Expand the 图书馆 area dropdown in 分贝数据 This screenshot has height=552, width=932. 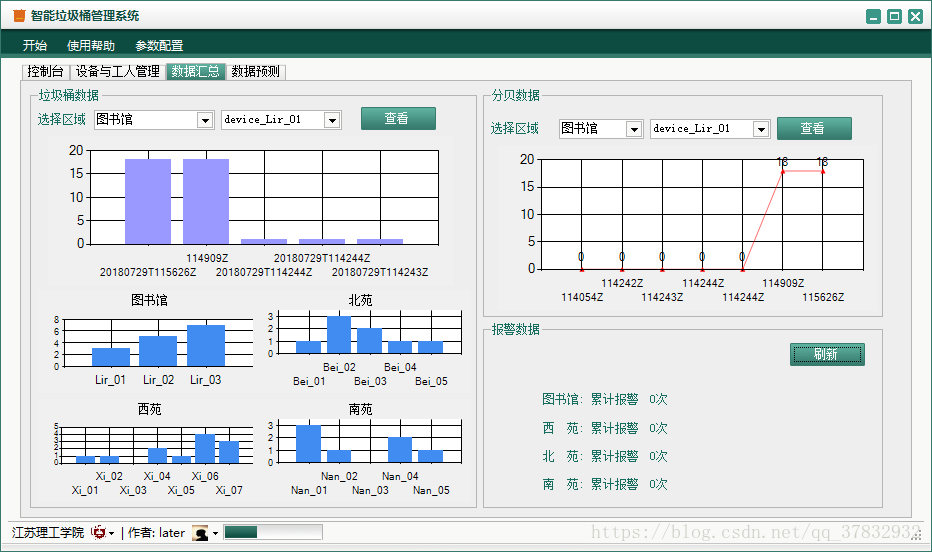(634, 129)
